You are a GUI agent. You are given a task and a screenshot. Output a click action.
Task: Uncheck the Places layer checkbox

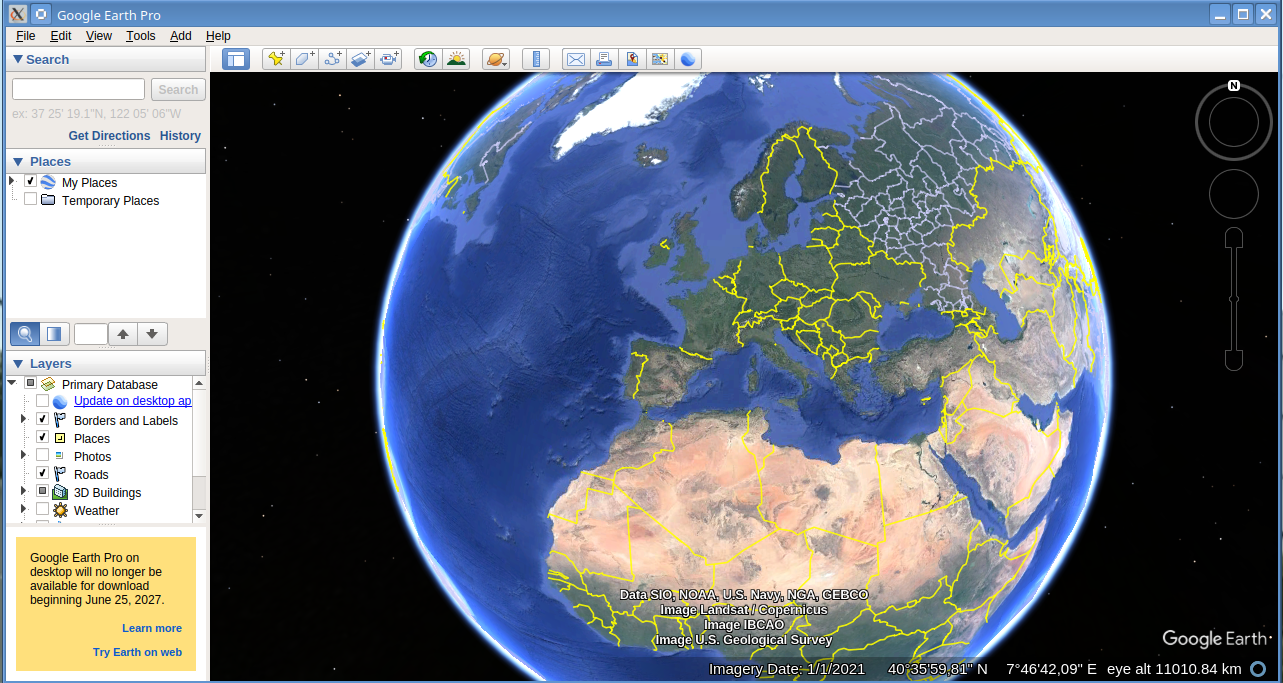pyautogui.click(x=43, y=438)
